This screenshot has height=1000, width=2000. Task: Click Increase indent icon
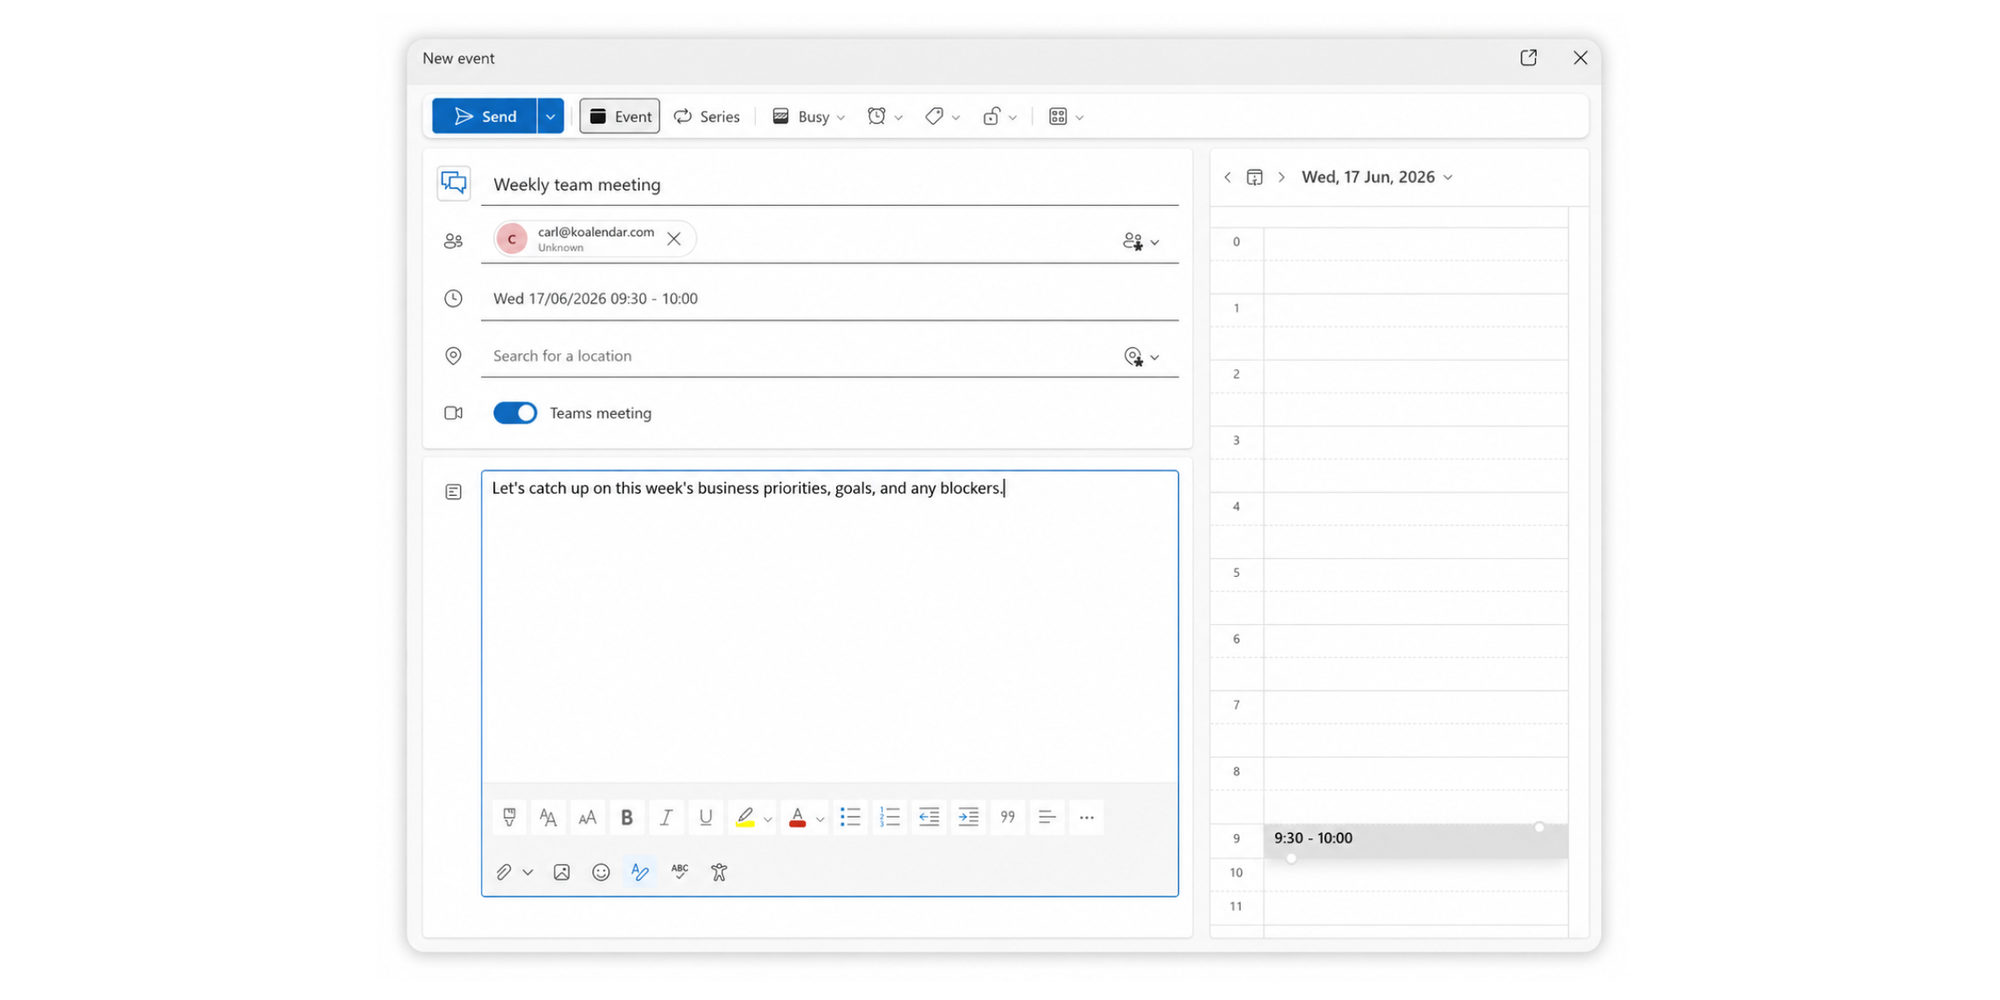968,817
